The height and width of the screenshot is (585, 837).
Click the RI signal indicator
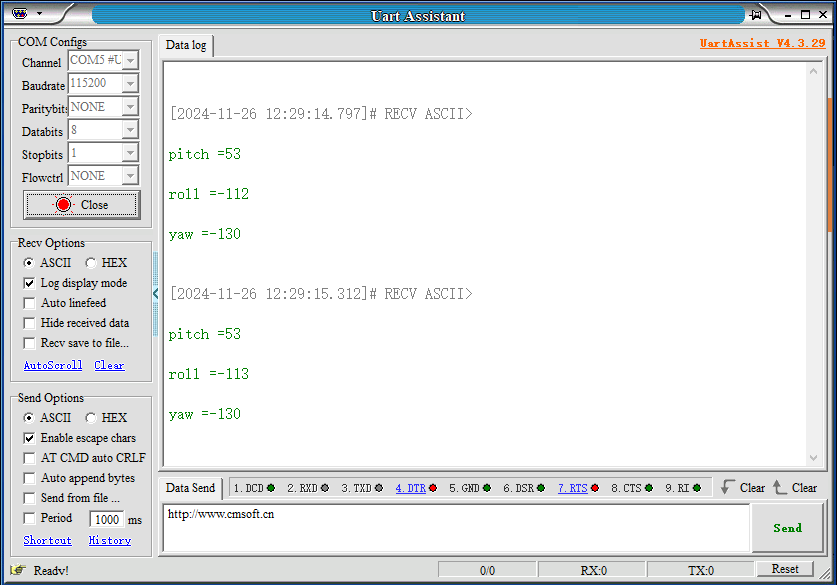click(x=679, y=488)
